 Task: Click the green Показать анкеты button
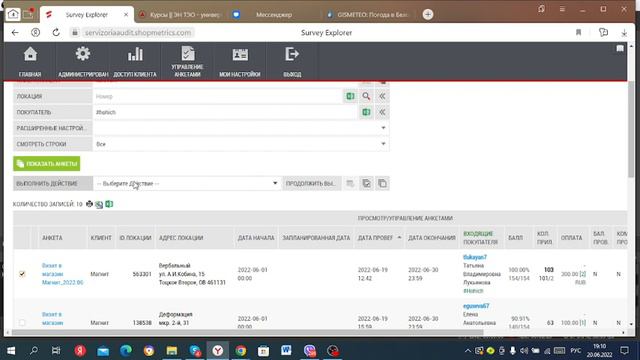pyautogui.click(x=47, y=164)
